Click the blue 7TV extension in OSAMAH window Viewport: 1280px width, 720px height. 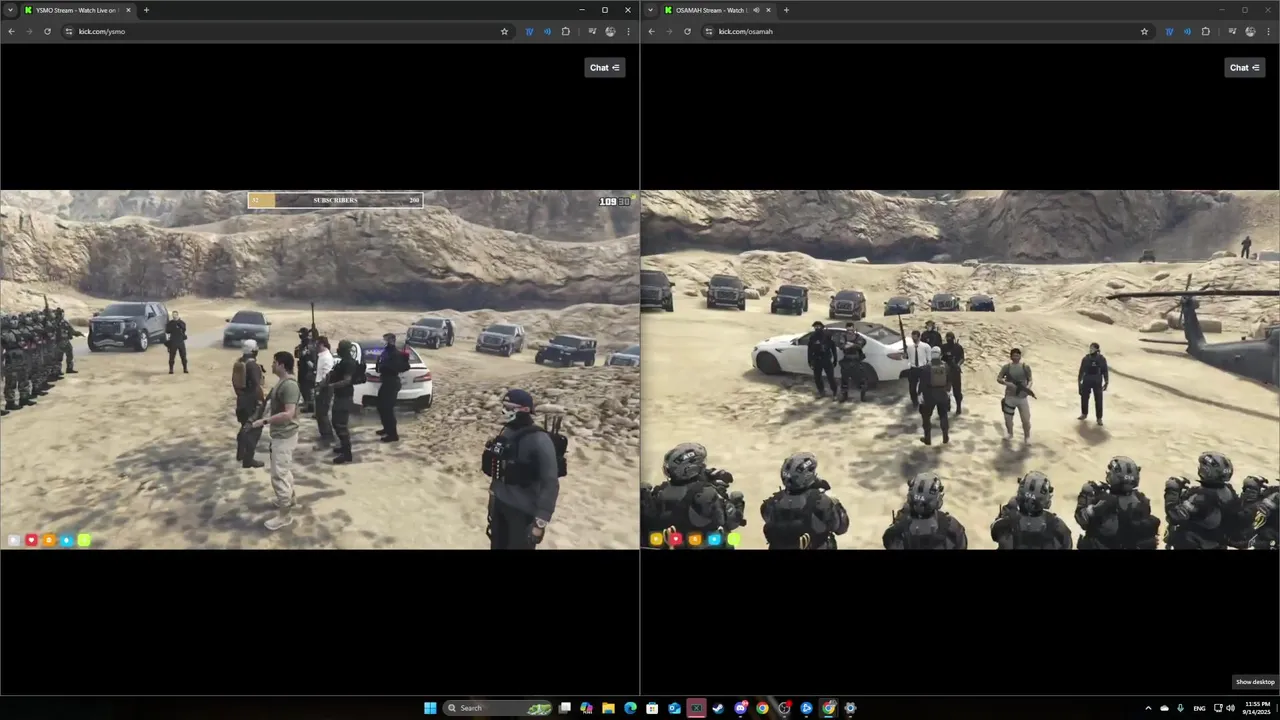point(1169,31)
